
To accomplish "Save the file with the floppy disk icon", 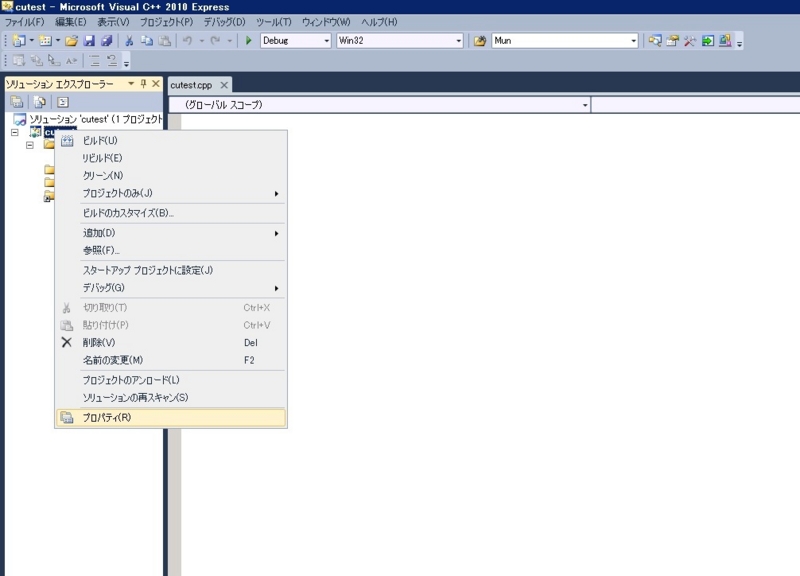I will point(89,41).
